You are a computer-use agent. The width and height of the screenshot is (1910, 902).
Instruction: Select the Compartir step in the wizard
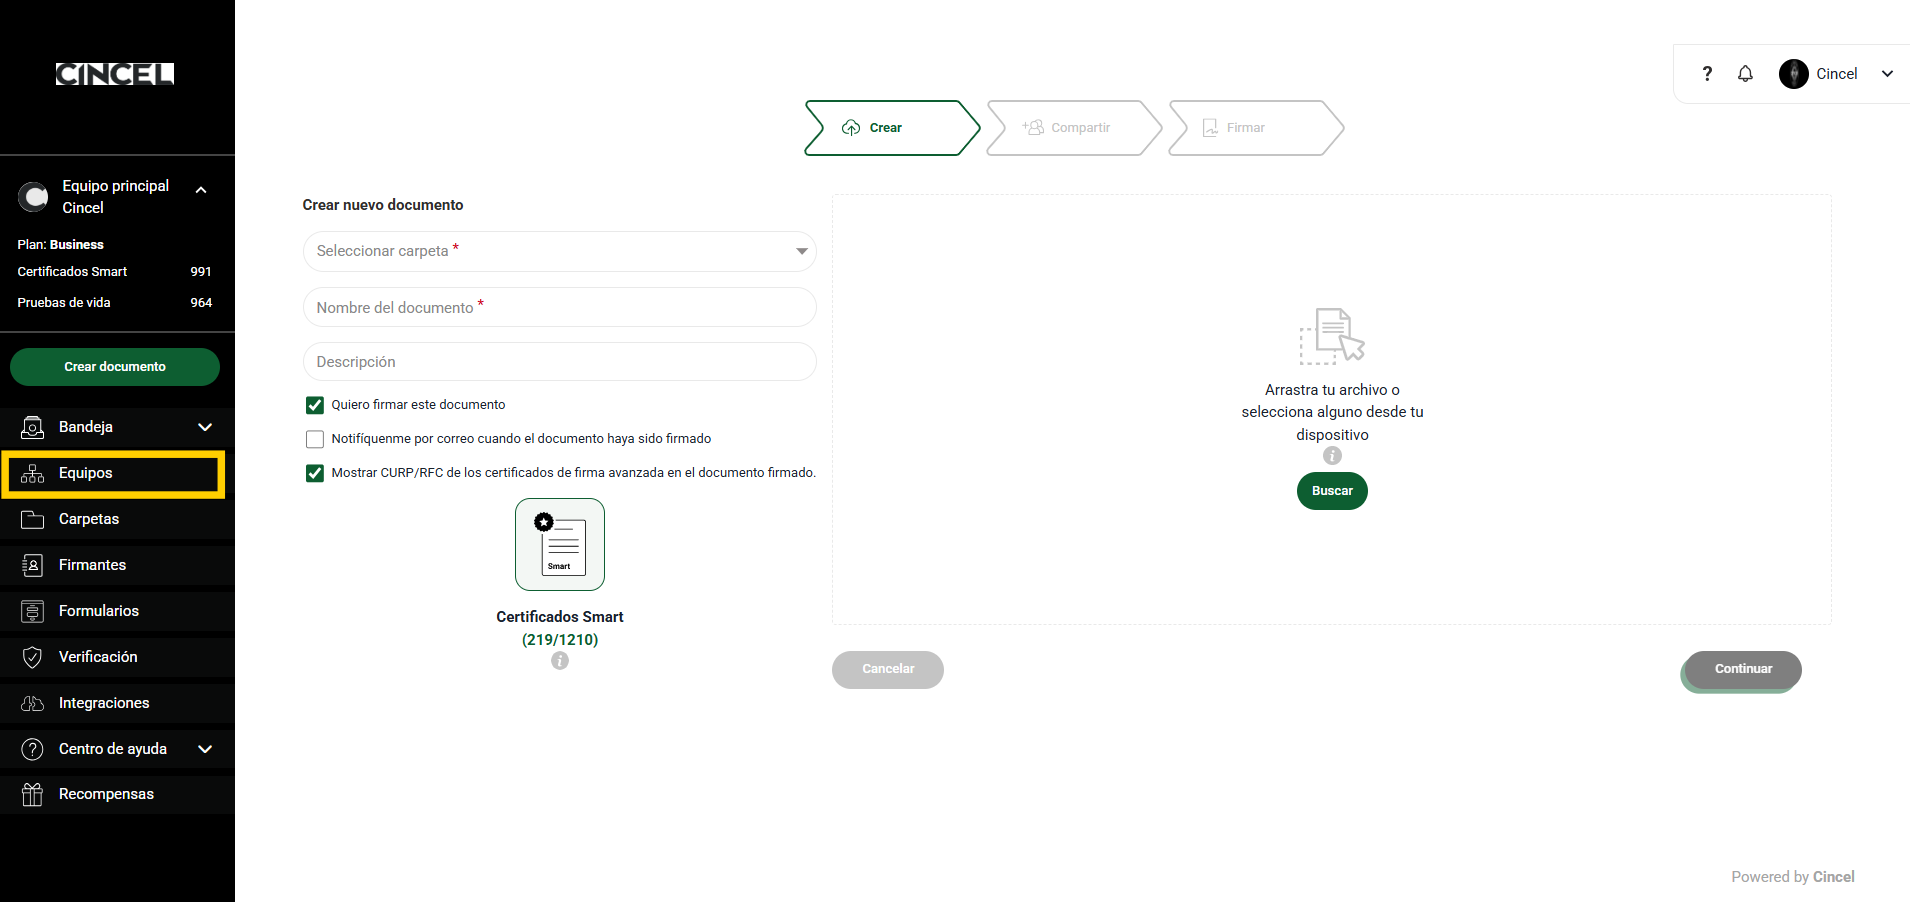click(1074, 128)
